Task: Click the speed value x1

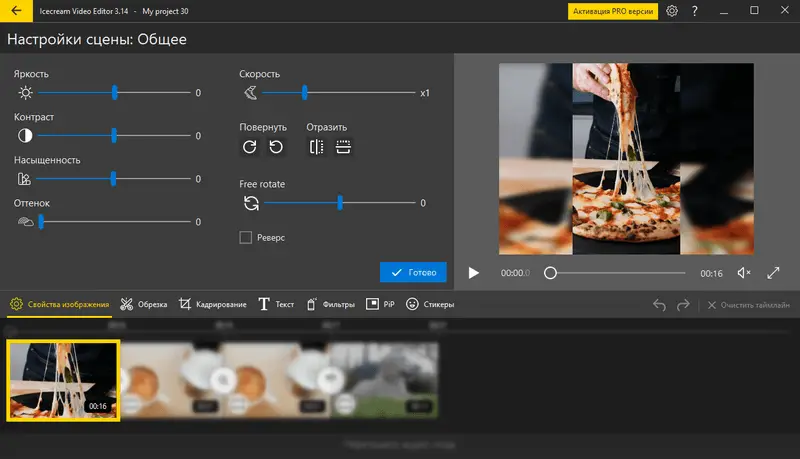Action: pos(425,93)
